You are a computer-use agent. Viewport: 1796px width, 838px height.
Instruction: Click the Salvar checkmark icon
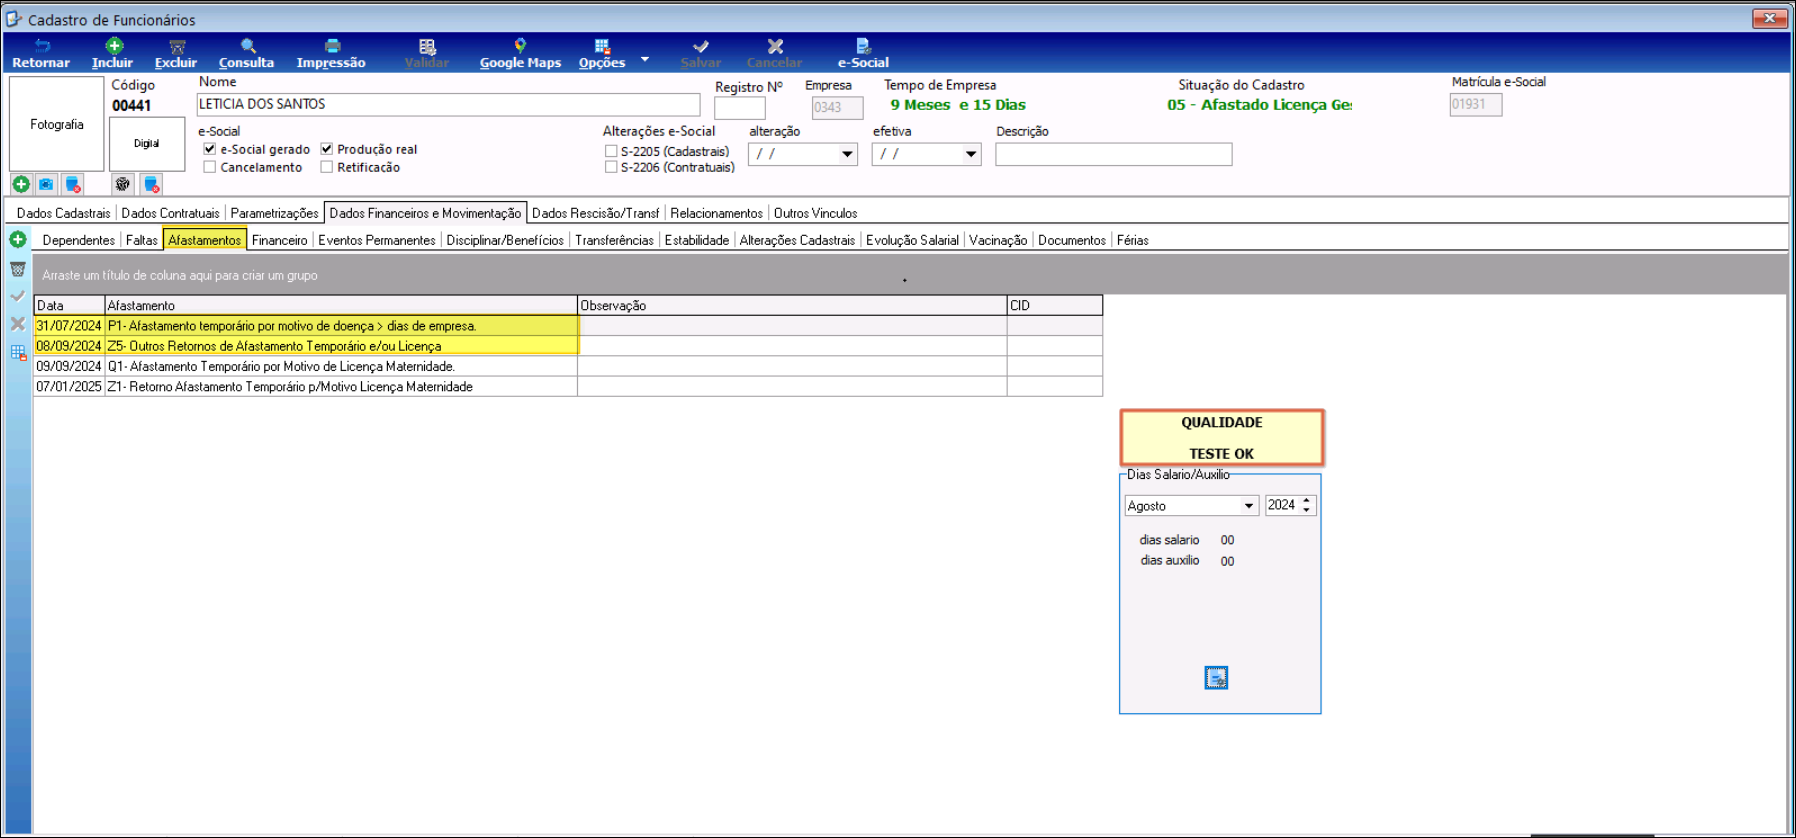click(701, 46)
